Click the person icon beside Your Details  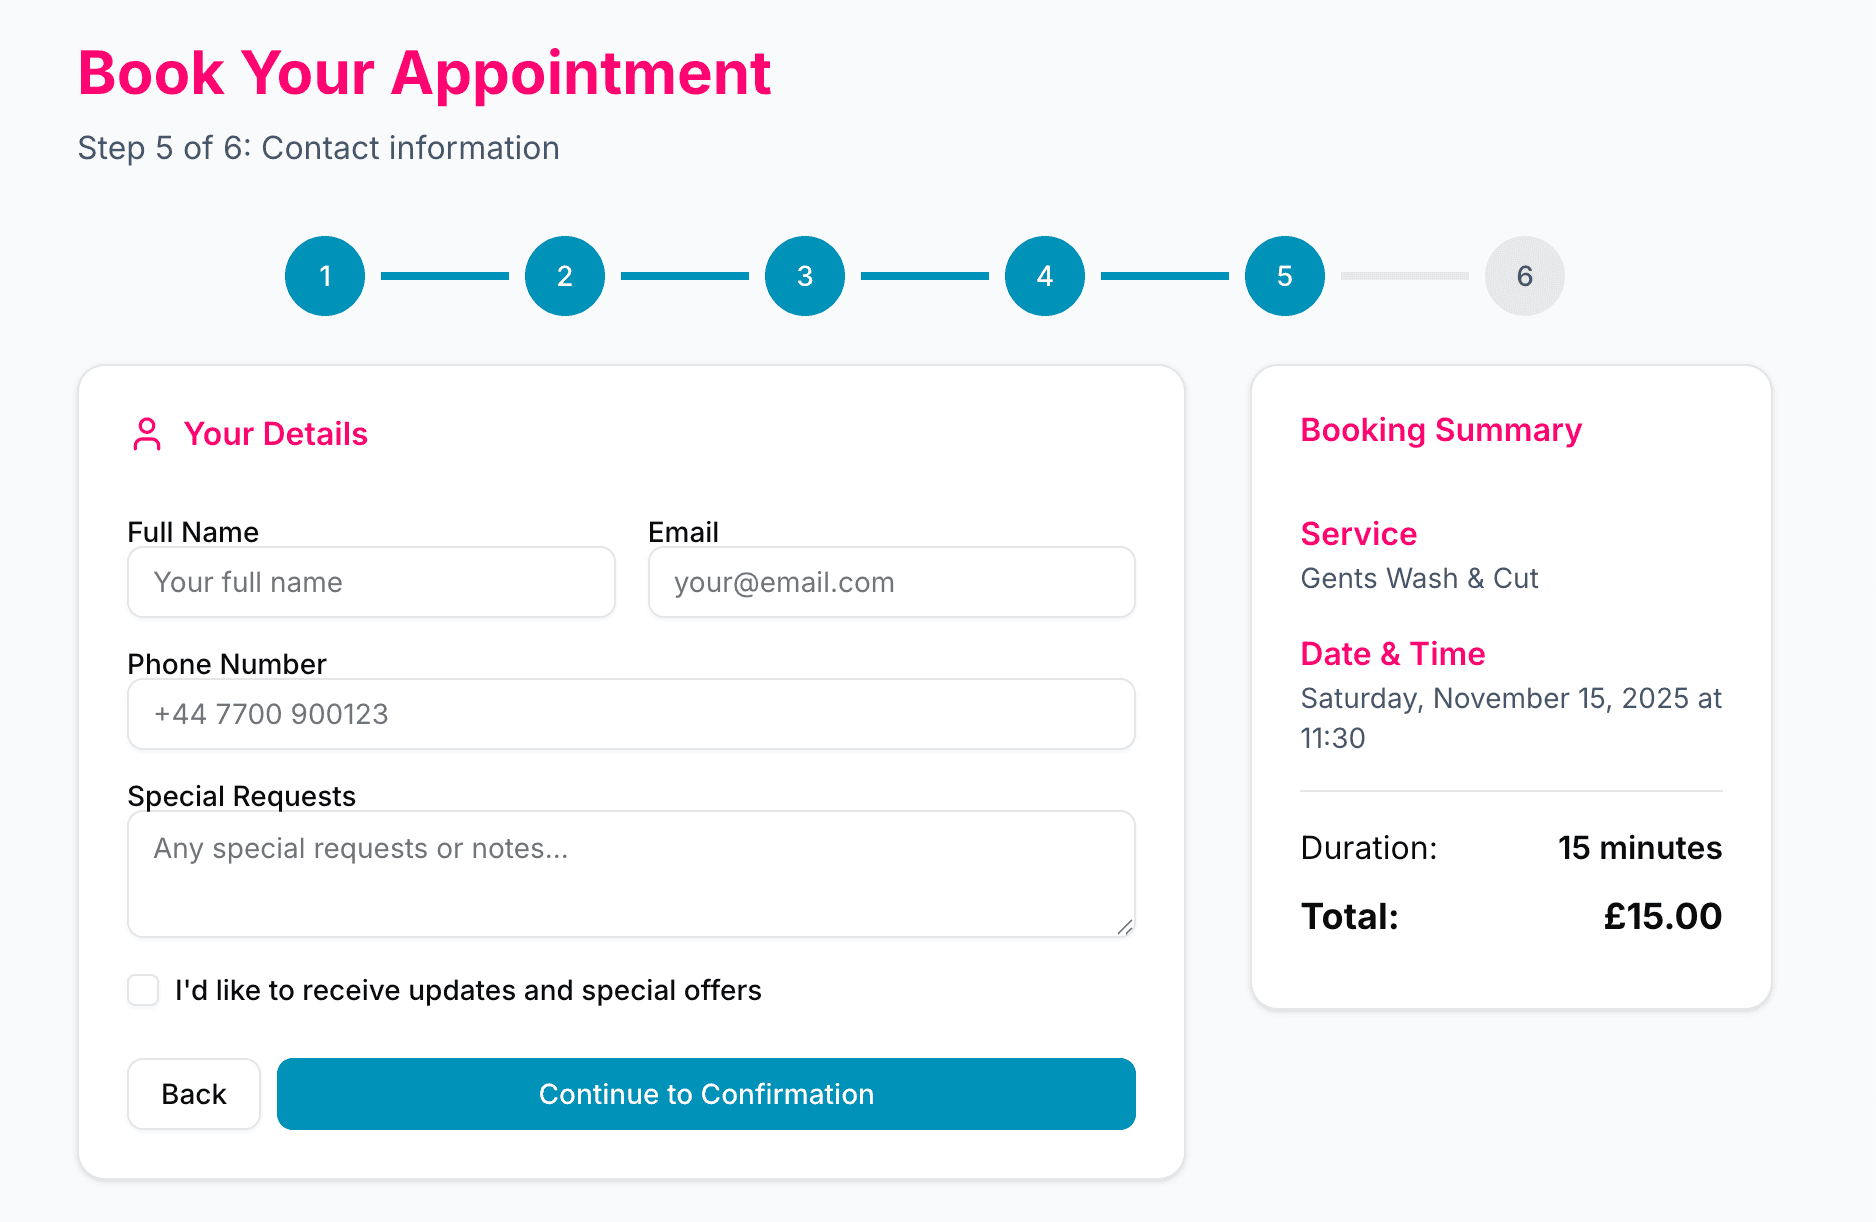[147, 433]
